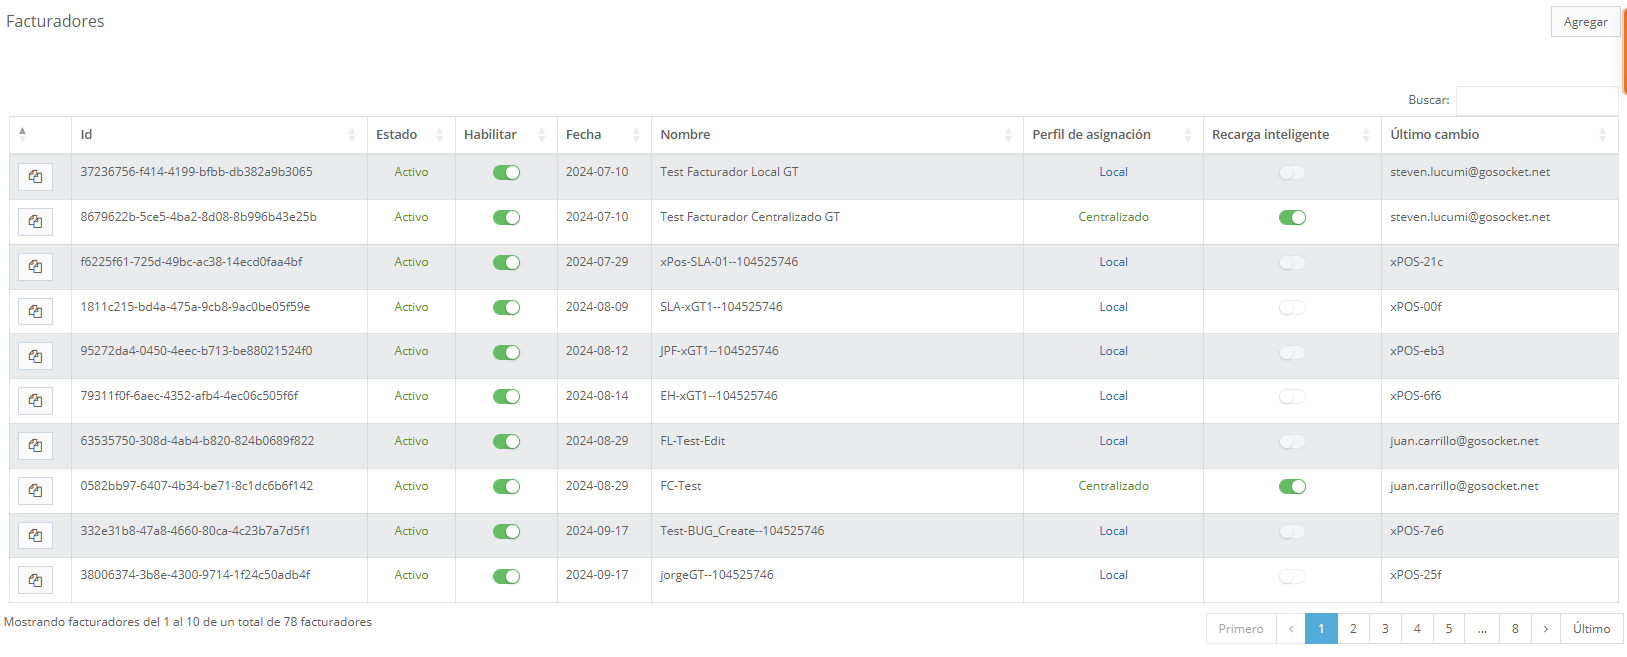Viewport: 1627px width, 657px height.
Task: Click the copy icon in the jorgeGT--104525746 row
Action: tap(35, 580)
